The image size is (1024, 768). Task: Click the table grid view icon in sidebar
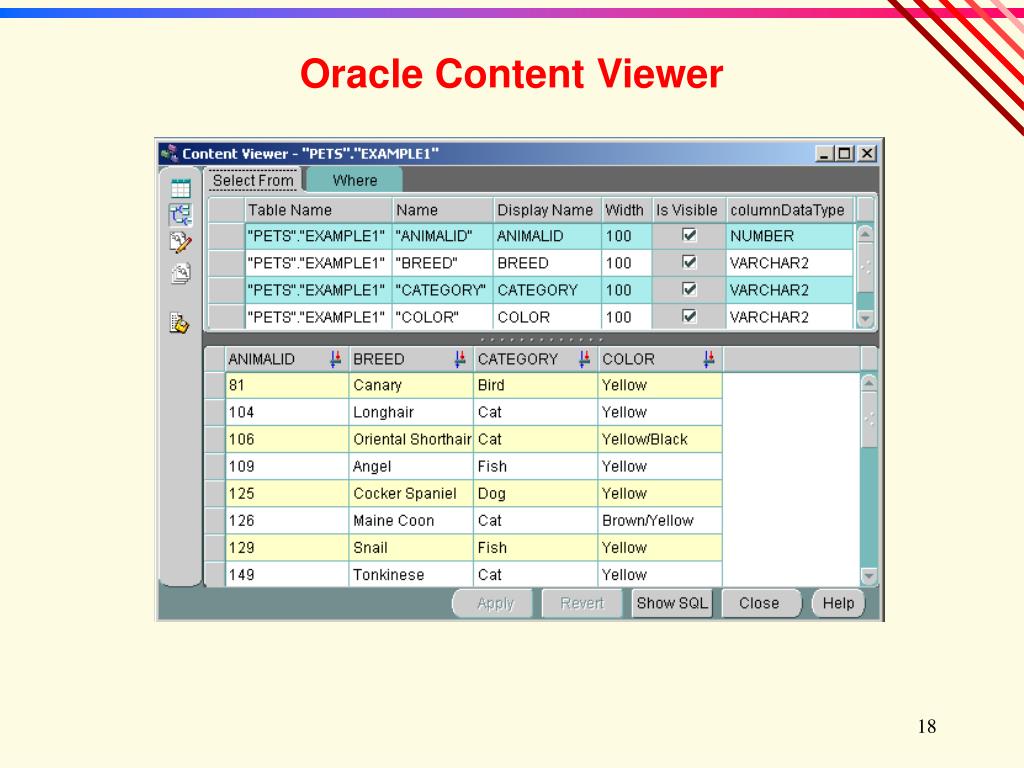[x=180, y=188]
